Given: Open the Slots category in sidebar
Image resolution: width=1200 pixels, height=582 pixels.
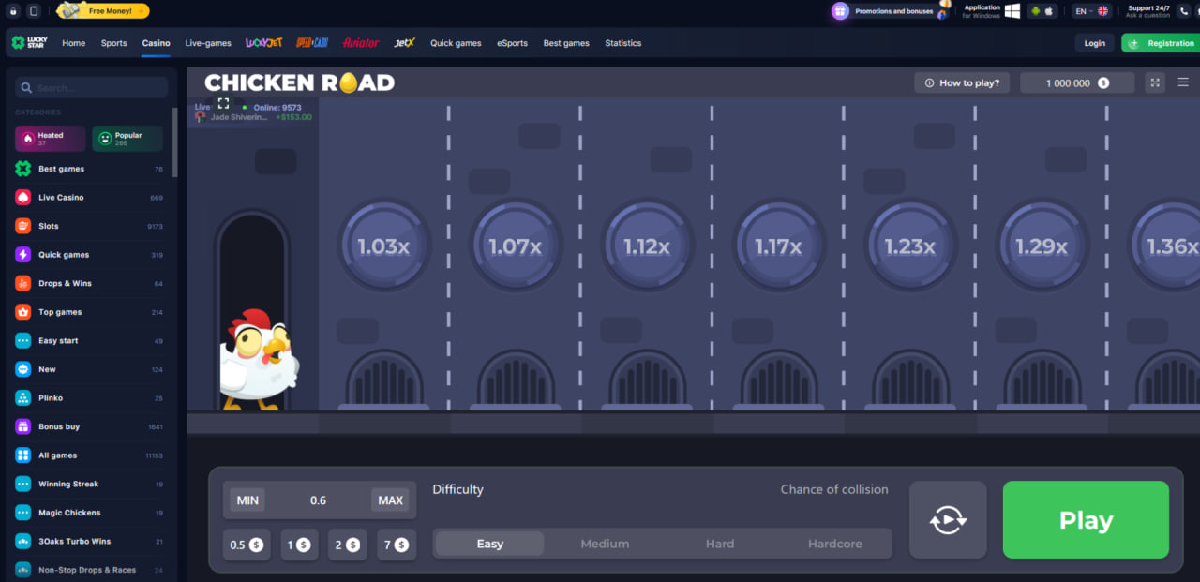Looking at the screenshot, I should (48, 226).
